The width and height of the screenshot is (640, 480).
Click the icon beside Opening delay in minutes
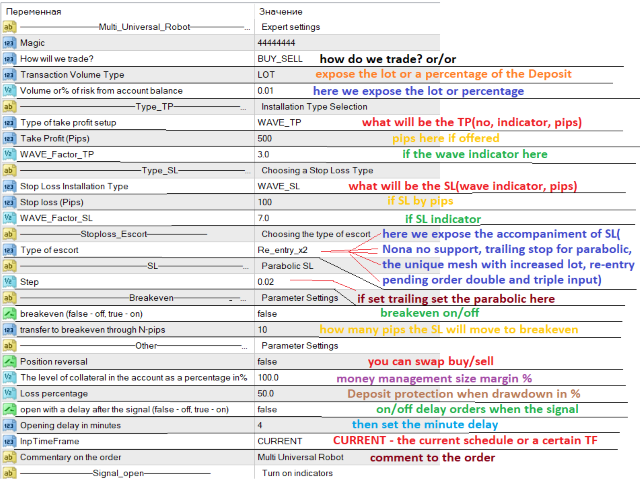(9, 425)
